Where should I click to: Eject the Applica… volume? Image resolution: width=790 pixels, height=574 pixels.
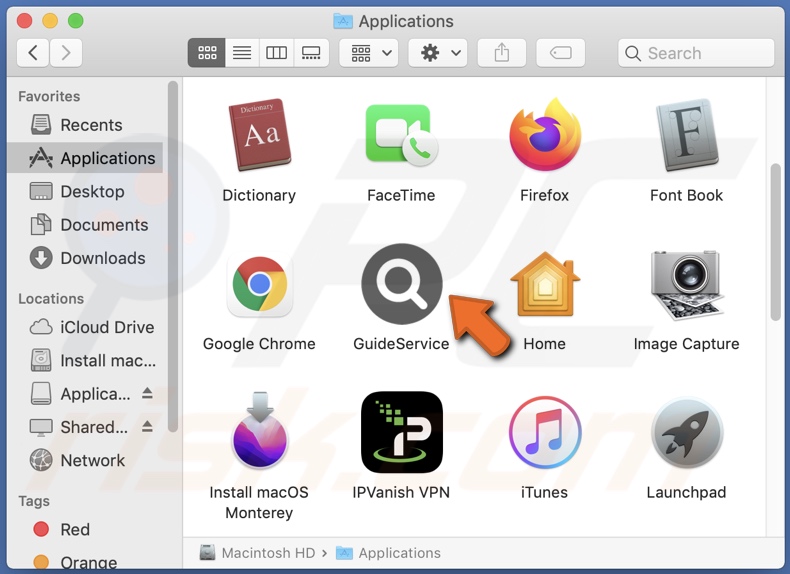pos(147,393)
